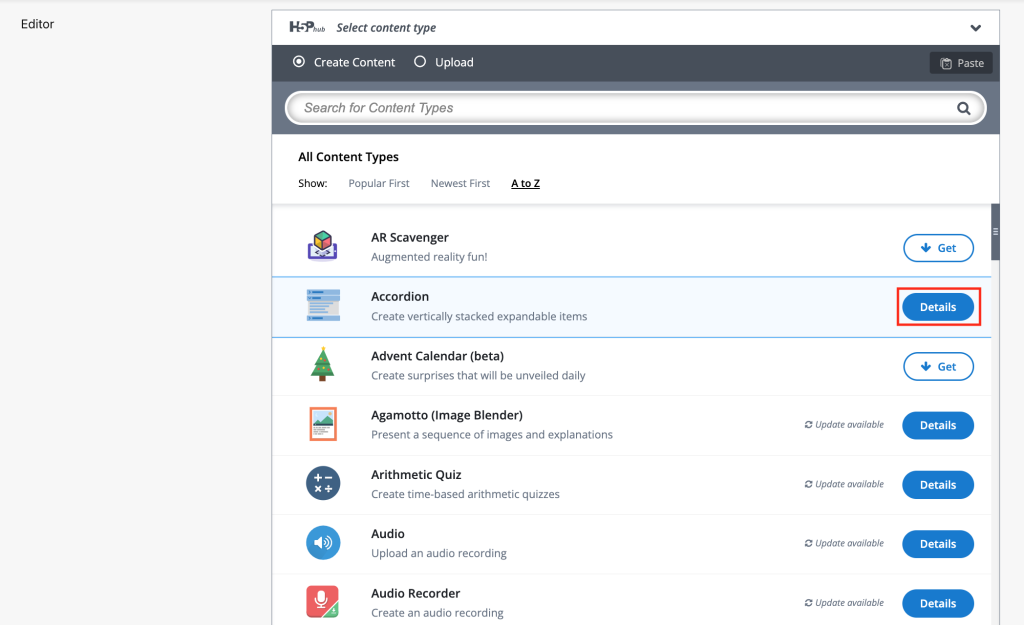Click the Advent Calendar (beta) title
The height and width of the screenshot is (625, 1024).
(438, 356)
